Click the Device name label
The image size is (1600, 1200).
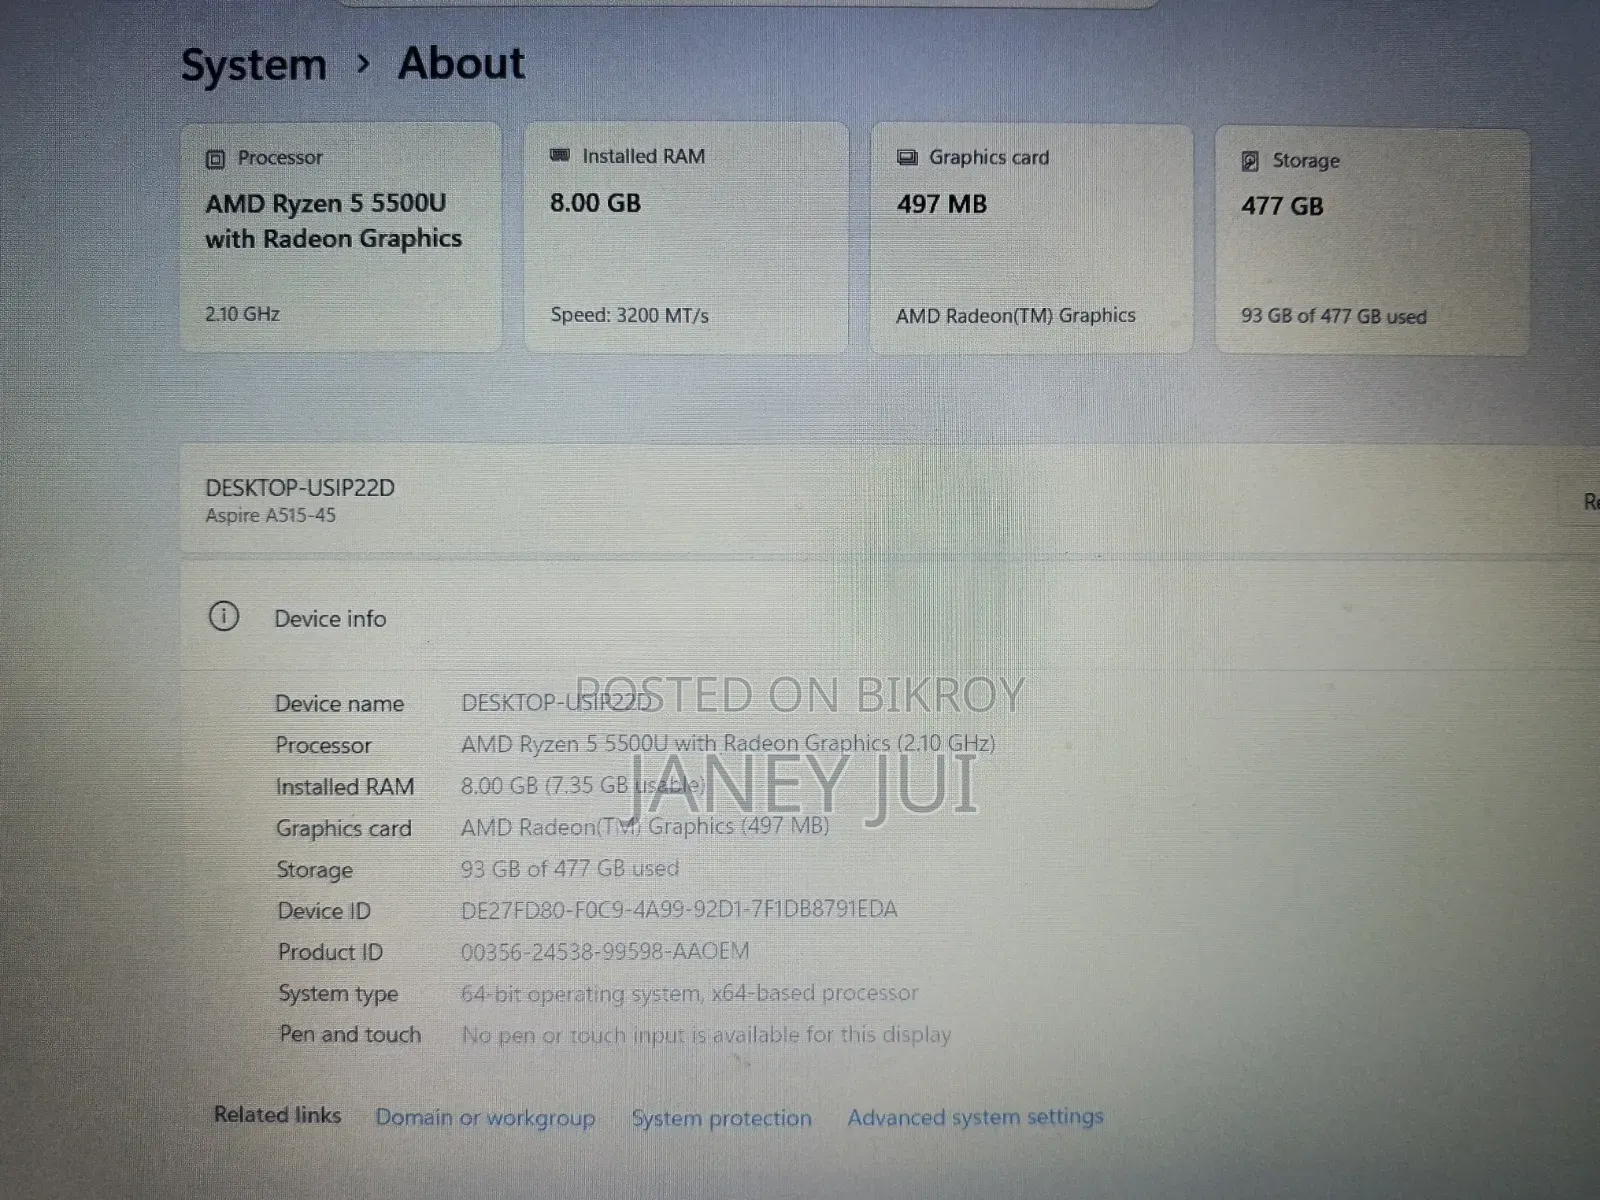point(340,704)
